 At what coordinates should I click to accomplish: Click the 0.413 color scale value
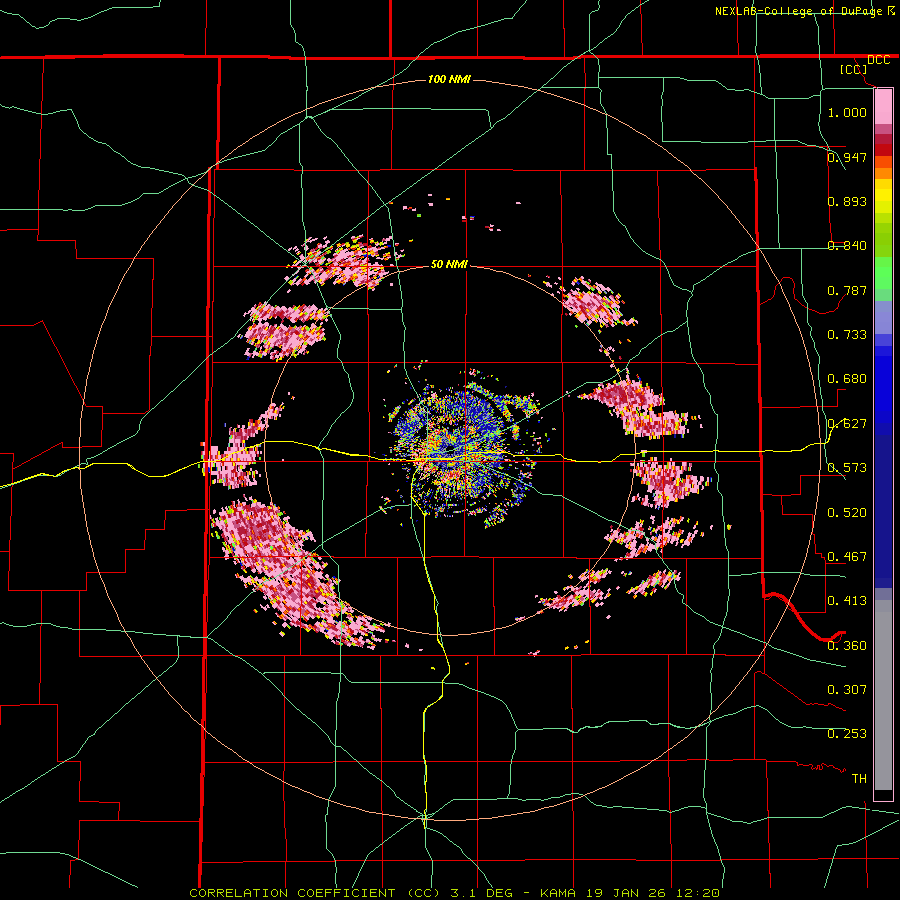[847, 600]
